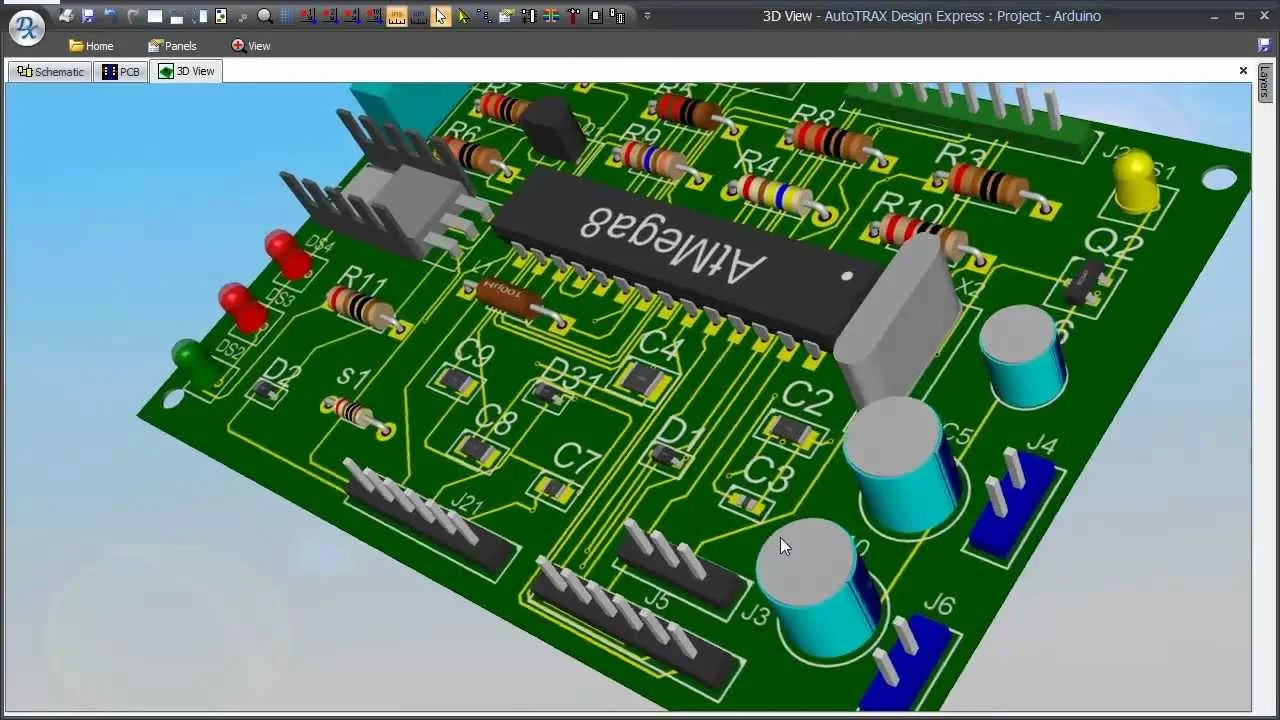This screenshot has width=1280, height=720.
Task: Click the red hammer tools icon
Action: point(573,16)
